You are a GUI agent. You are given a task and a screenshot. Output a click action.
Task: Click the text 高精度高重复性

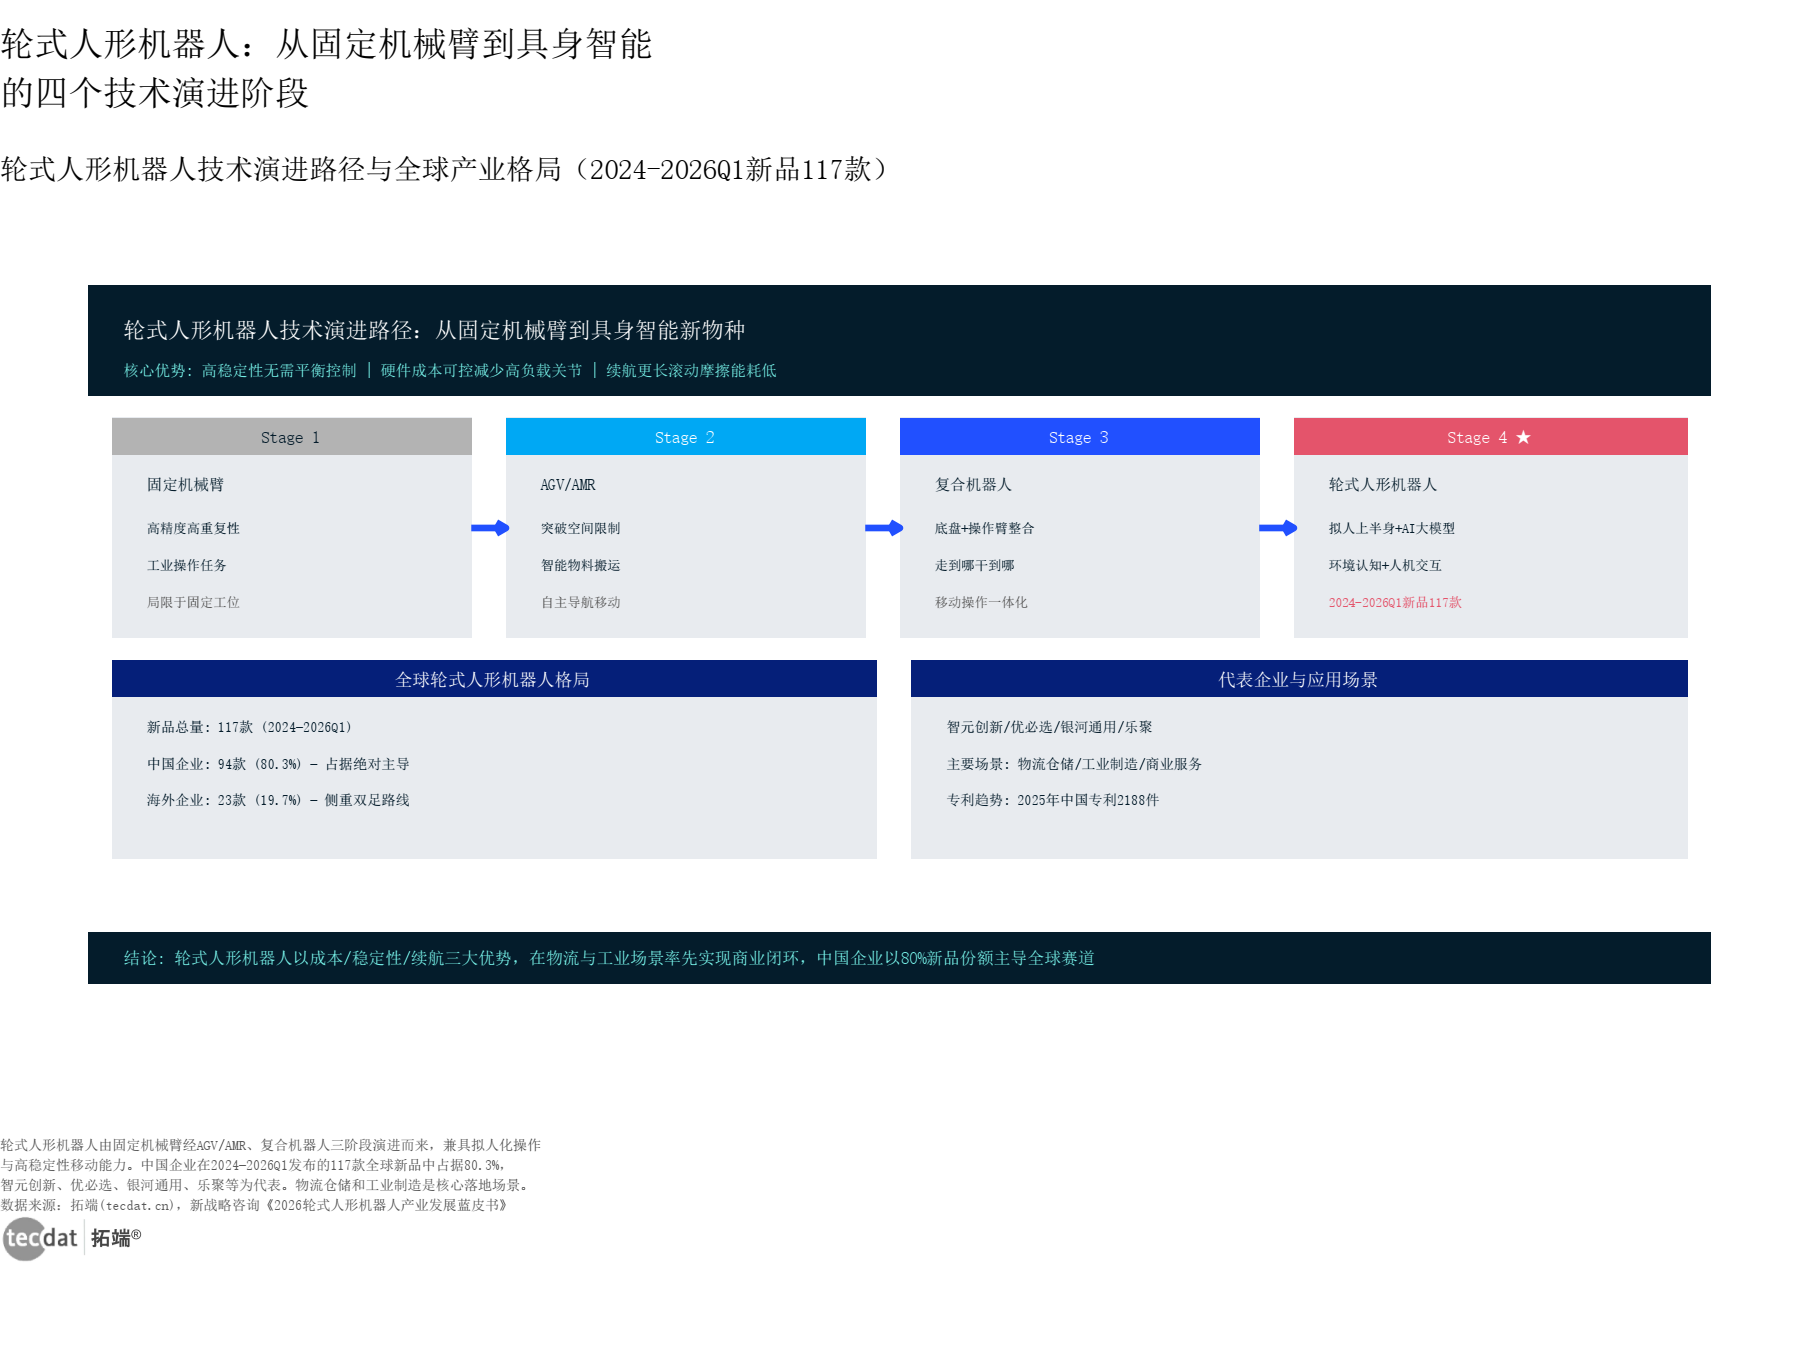(x=193, y=528)
